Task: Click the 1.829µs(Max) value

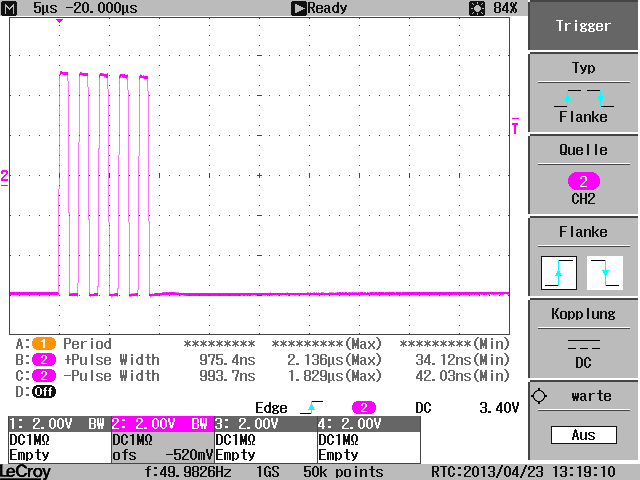Action: 334,376
